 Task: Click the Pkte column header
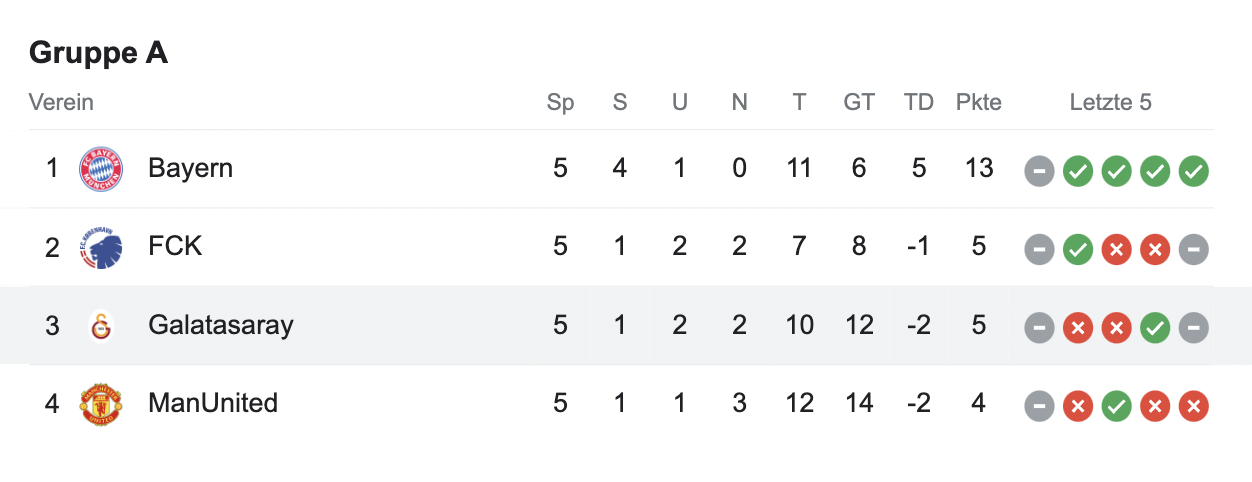(978, 102)
